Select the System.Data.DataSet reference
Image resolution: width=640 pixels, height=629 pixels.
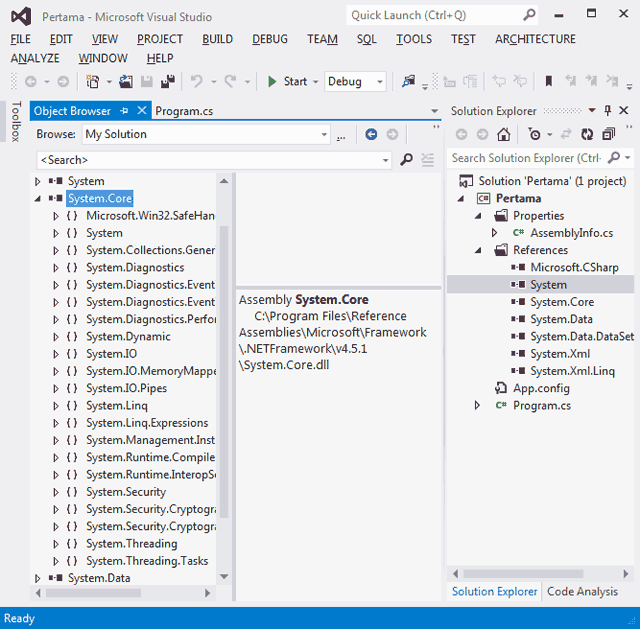(582, 337)
